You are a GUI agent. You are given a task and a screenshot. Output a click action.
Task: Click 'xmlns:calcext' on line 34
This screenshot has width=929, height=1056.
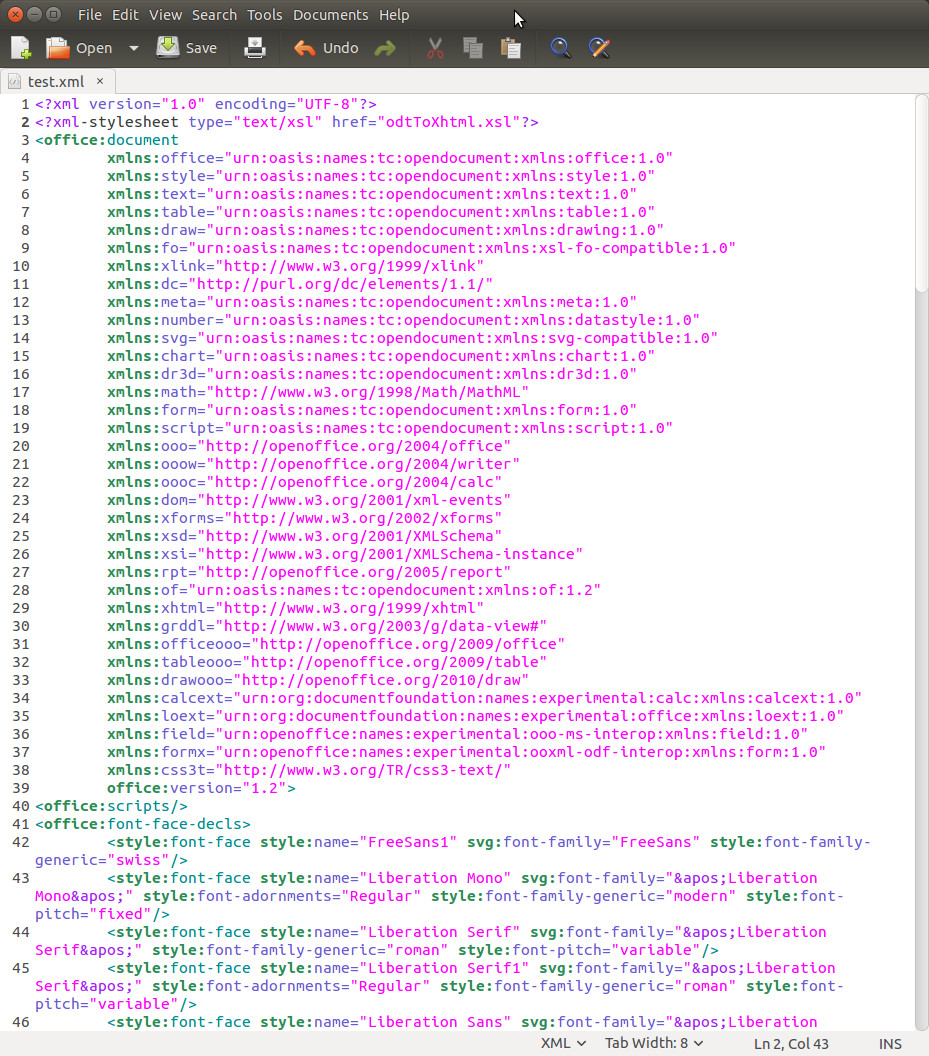click(x=165, y=698)
